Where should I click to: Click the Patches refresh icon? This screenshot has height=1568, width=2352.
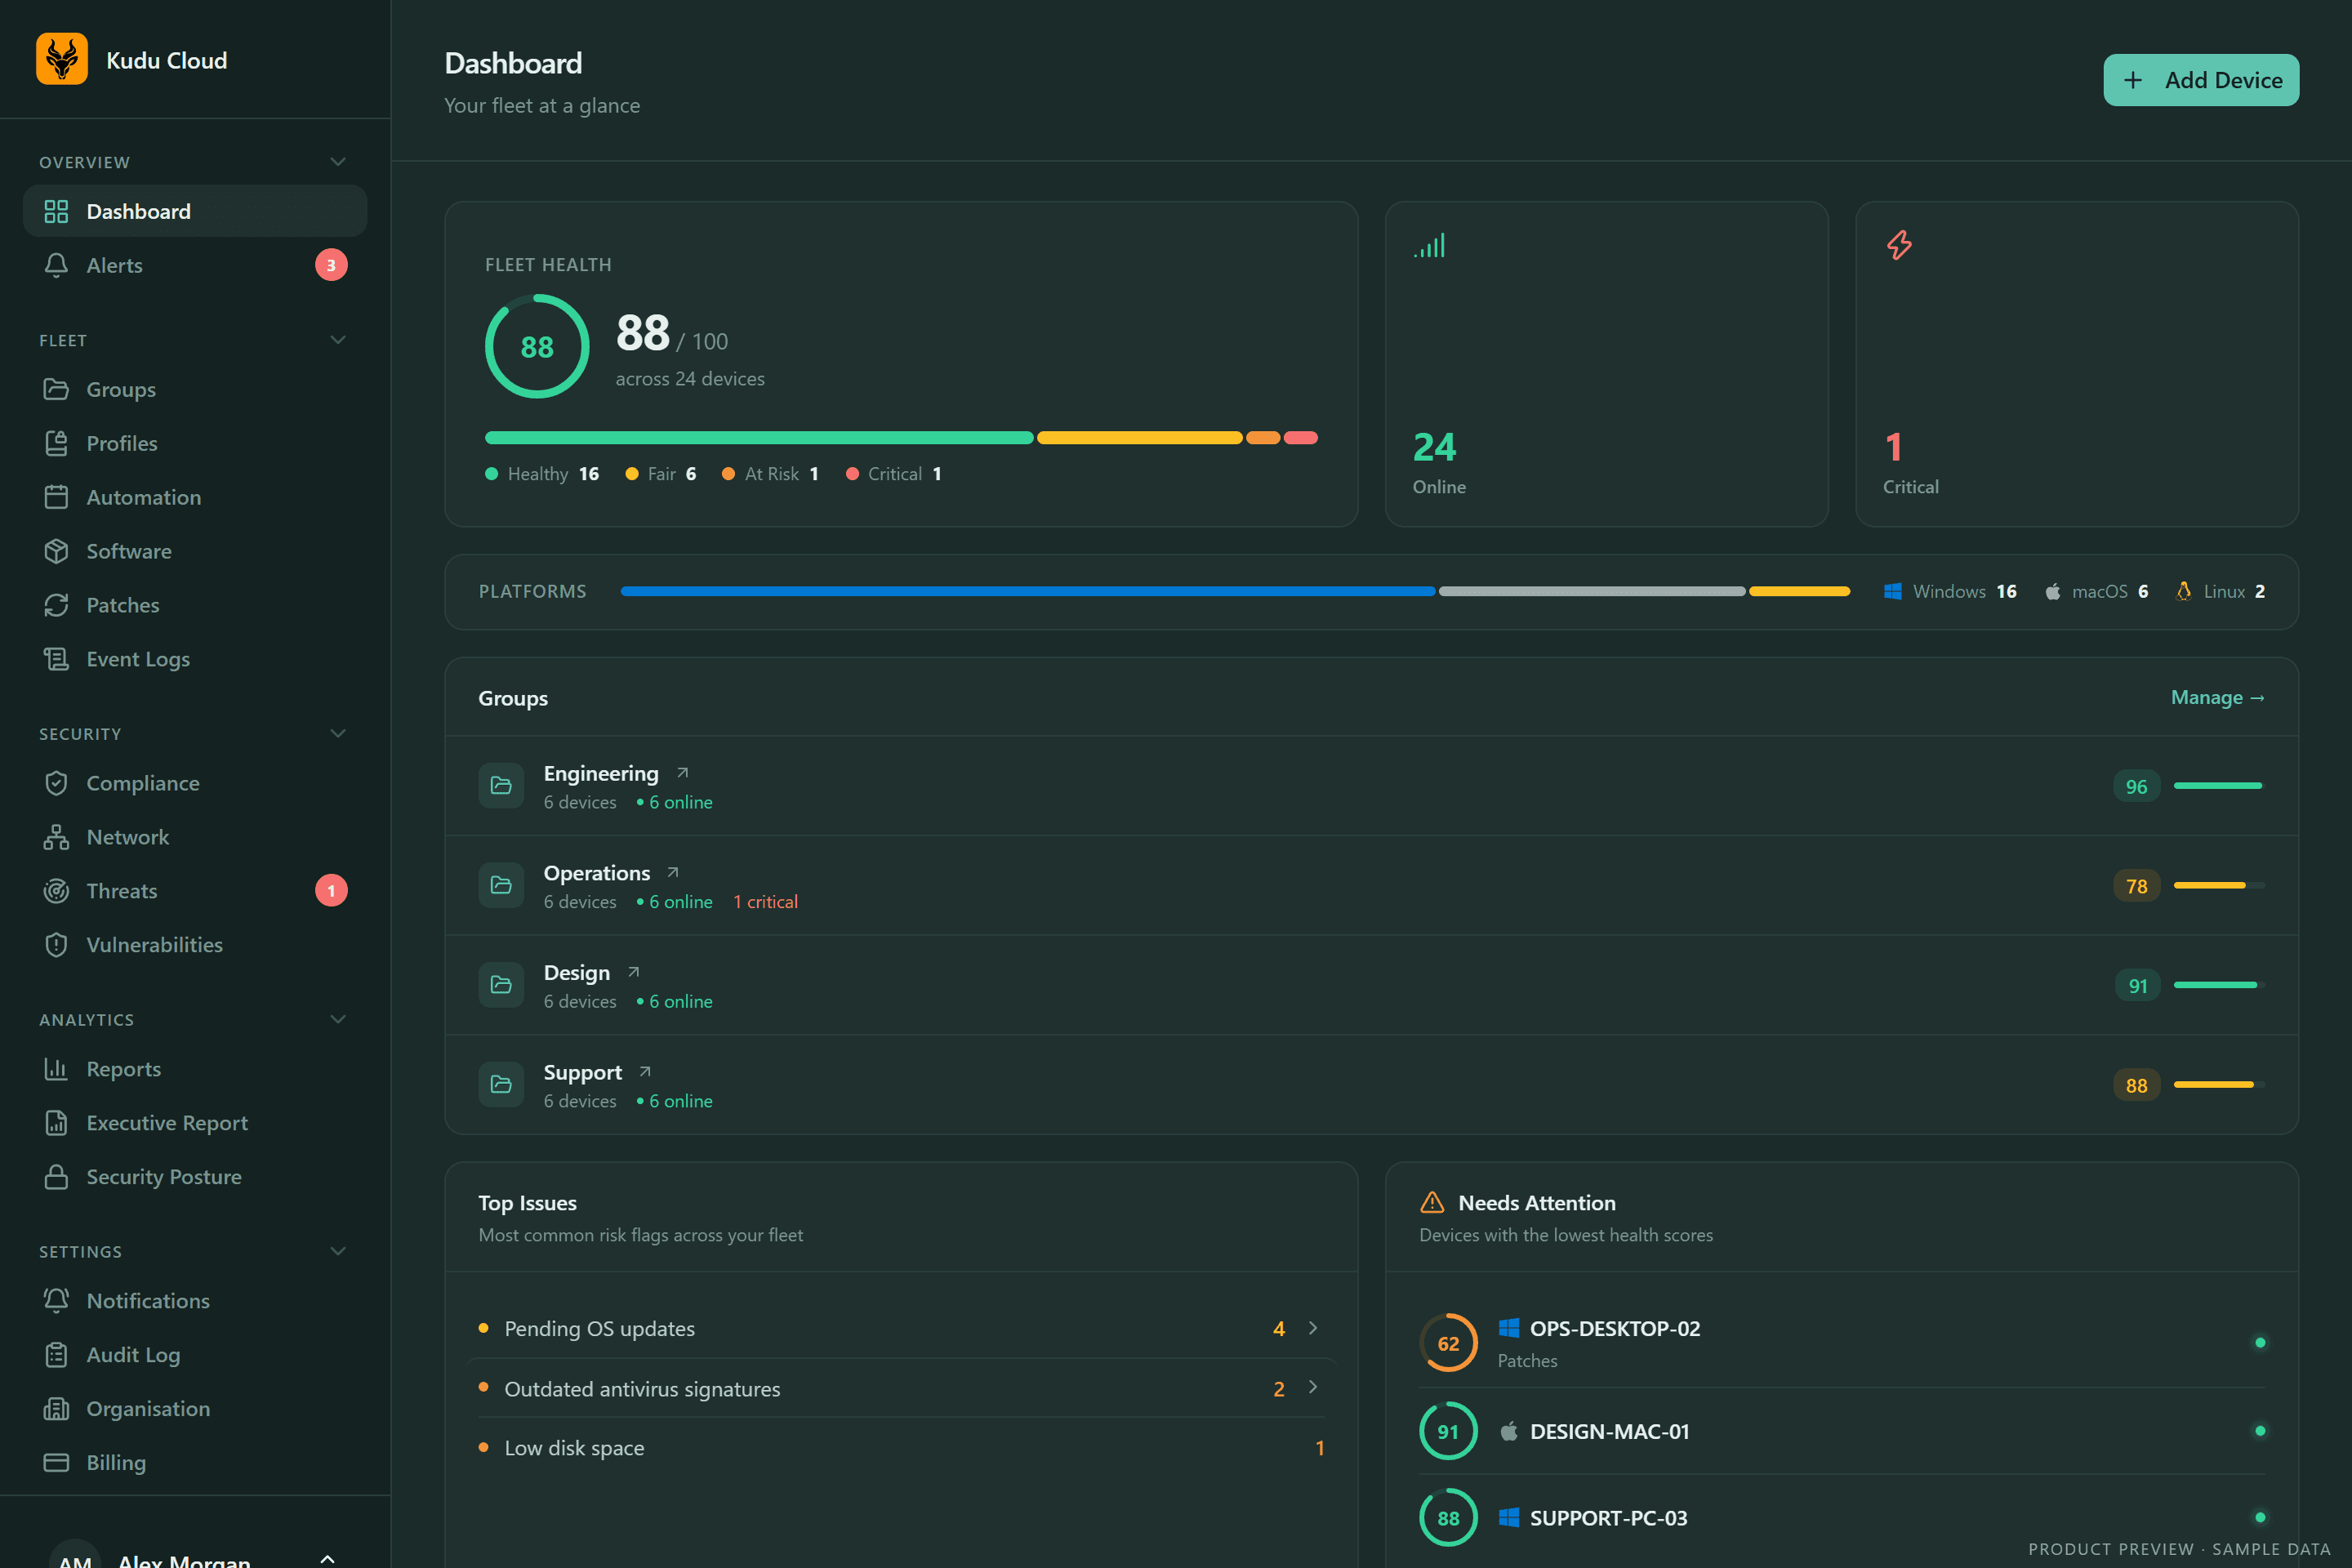tap(56, 605)
